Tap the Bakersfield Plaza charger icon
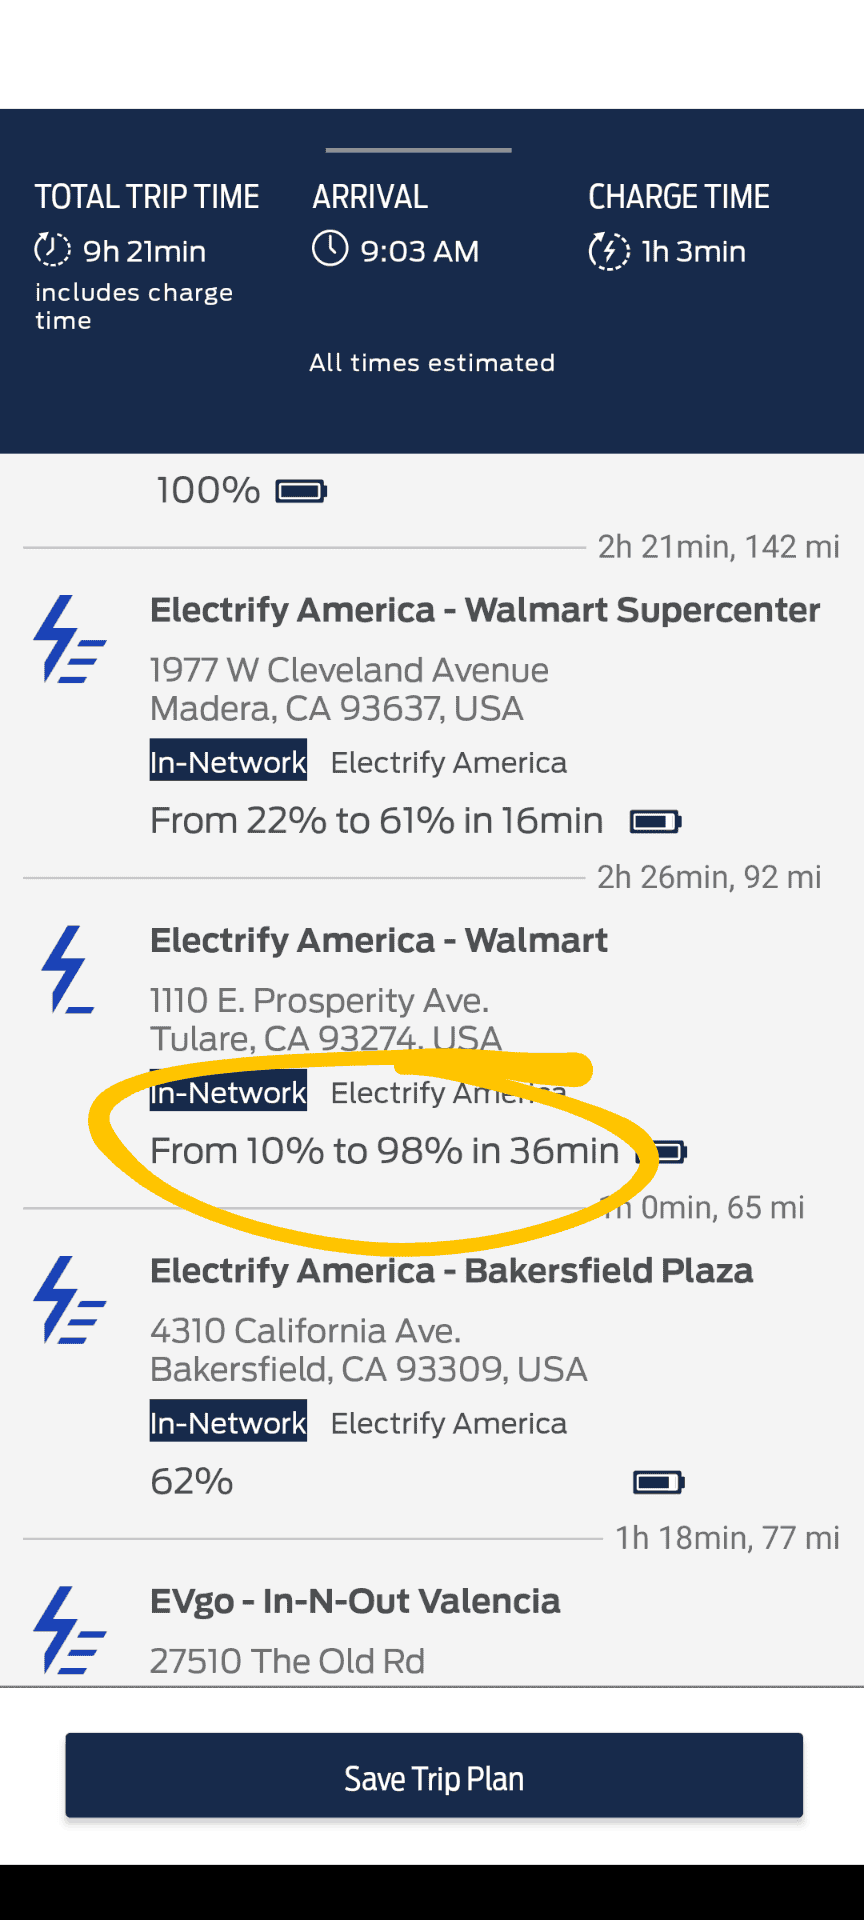 (x=70, y=1300)
